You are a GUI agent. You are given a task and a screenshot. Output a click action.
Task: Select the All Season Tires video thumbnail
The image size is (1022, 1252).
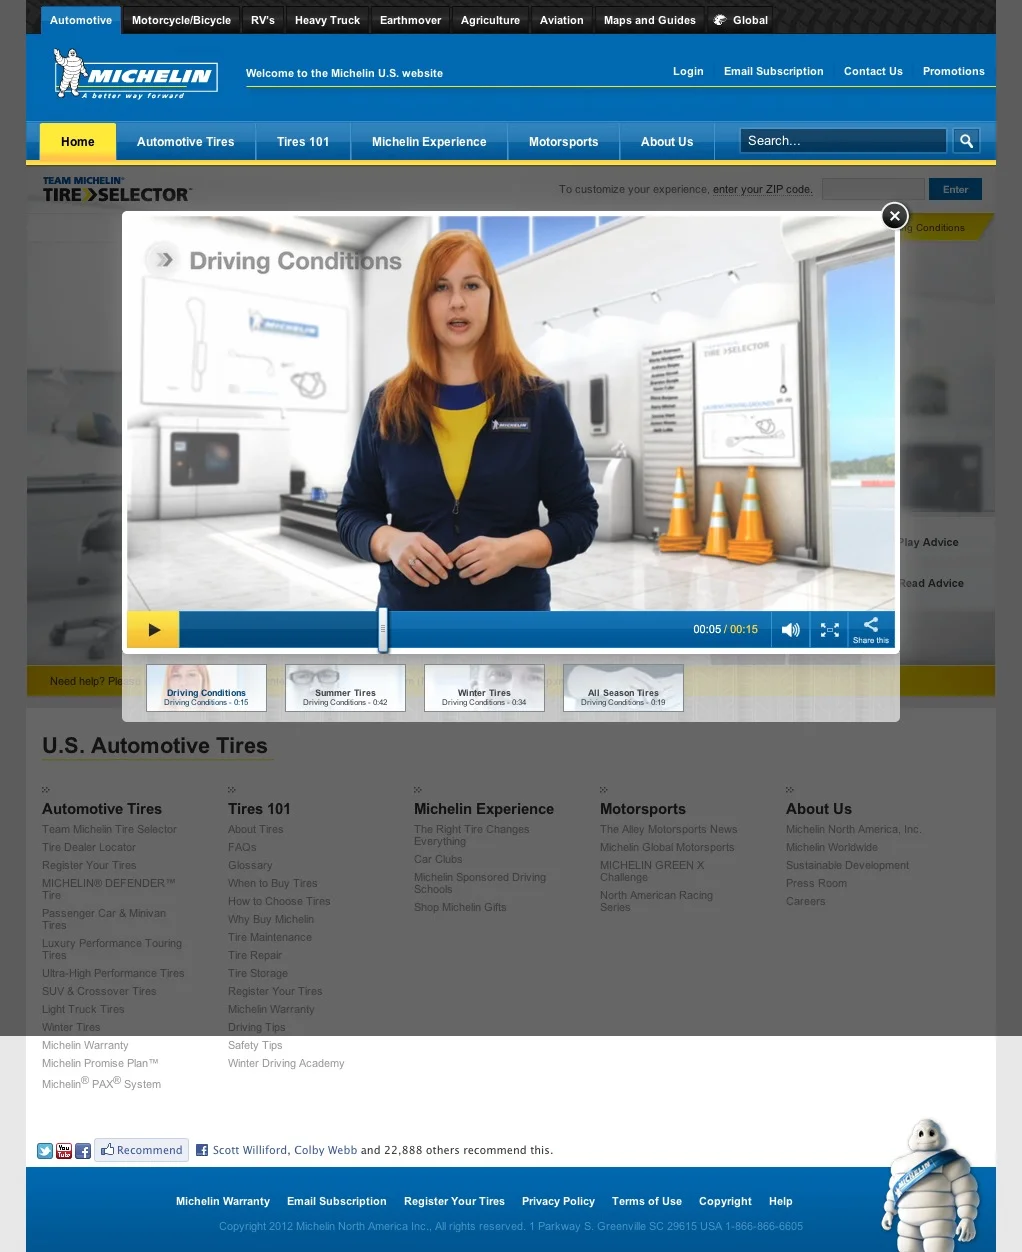[623, 688]
